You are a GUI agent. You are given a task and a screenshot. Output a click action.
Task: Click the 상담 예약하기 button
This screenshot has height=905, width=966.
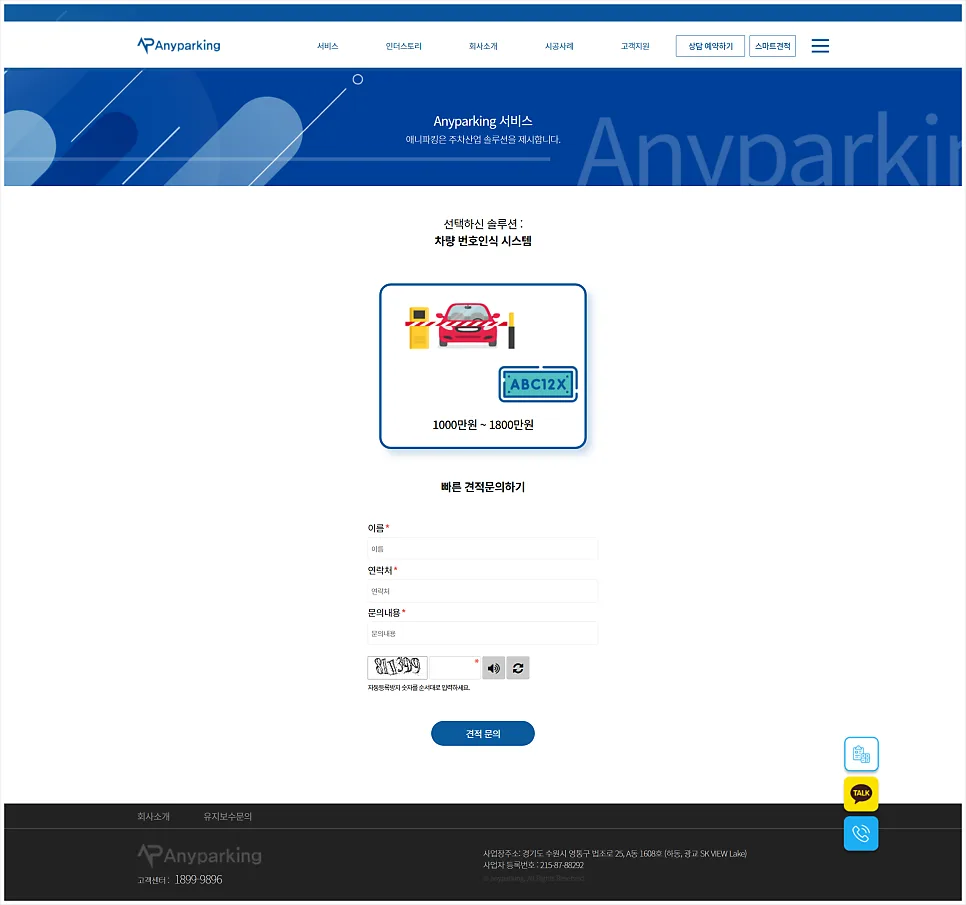point(710,46)
